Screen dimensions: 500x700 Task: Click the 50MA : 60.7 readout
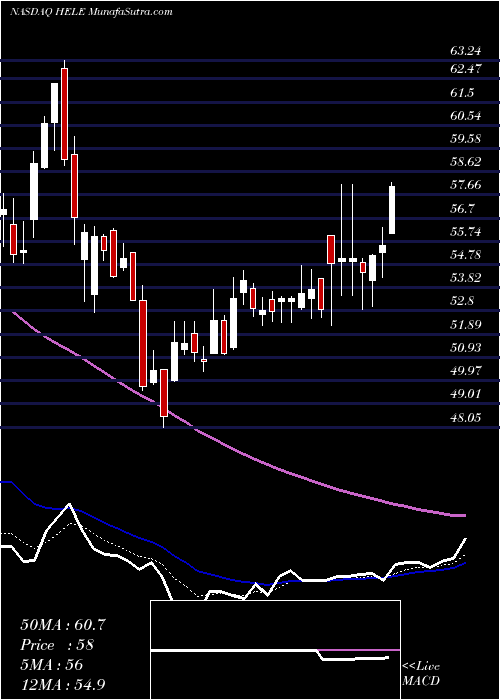click(63, 625)
